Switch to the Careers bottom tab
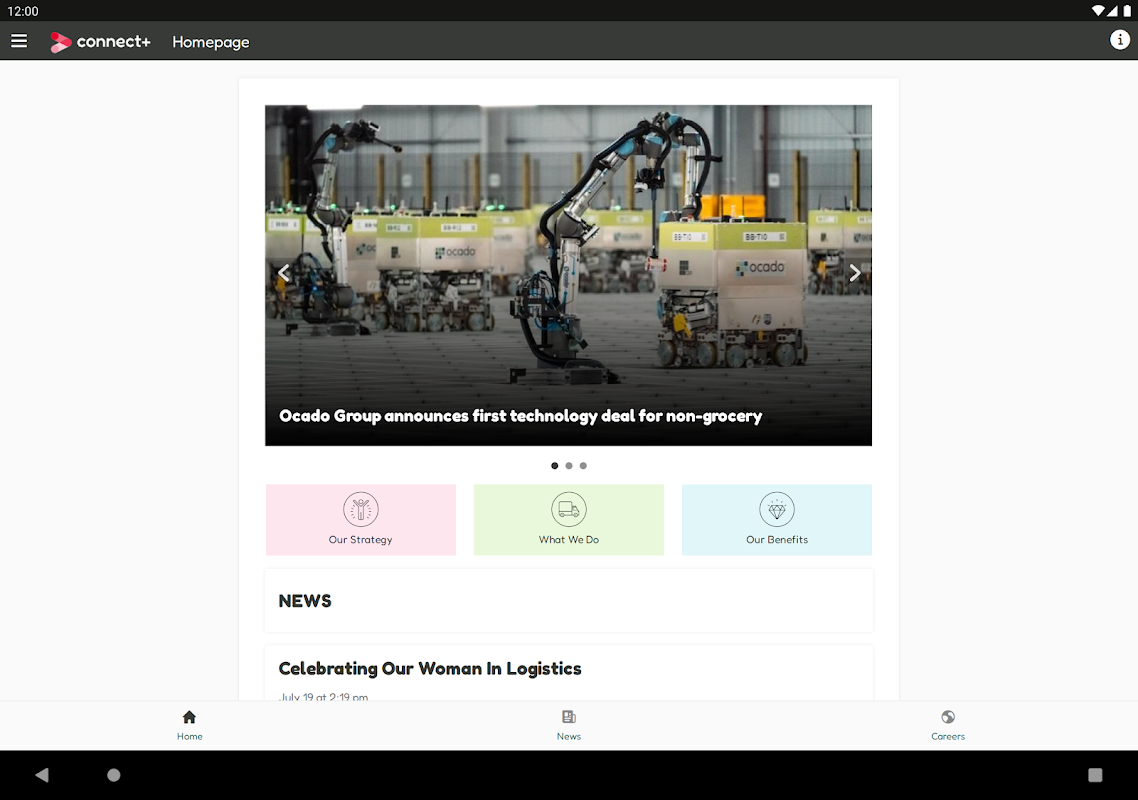 pos(948,725)
